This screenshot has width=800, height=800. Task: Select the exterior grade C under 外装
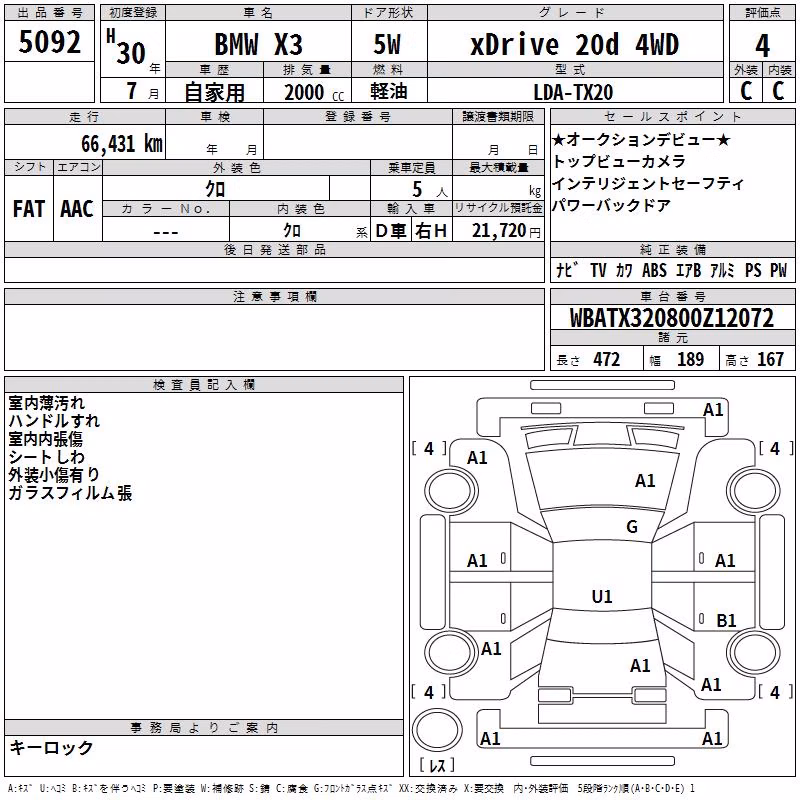746,91
